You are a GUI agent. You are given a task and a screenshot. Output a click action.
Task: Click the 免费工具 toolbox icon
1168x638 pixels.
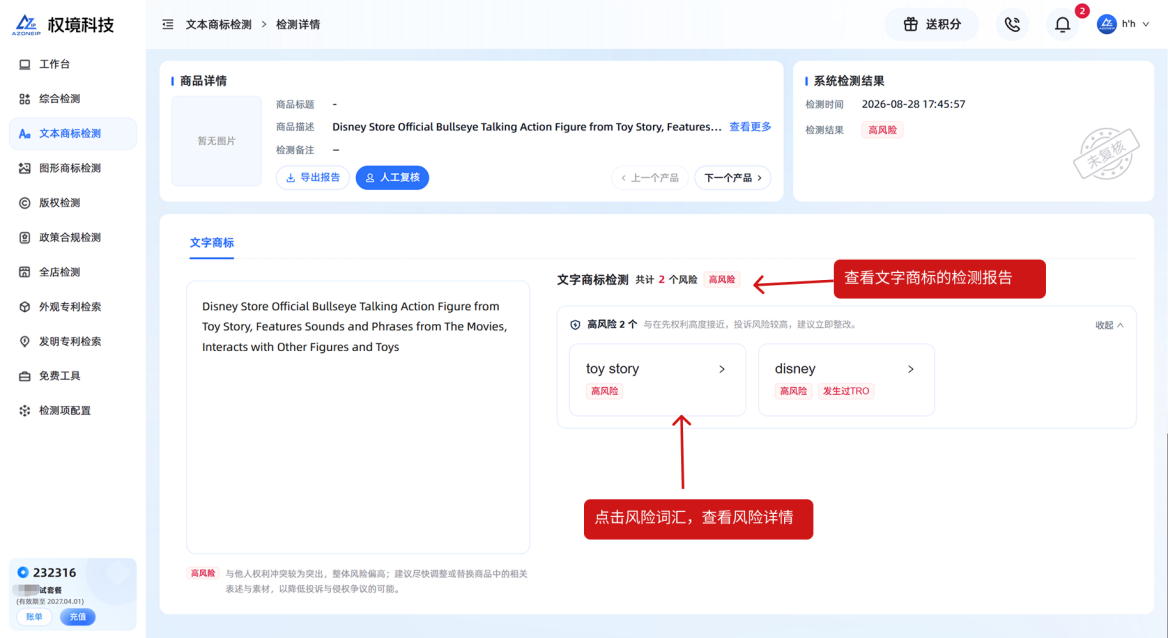point(25,376)
